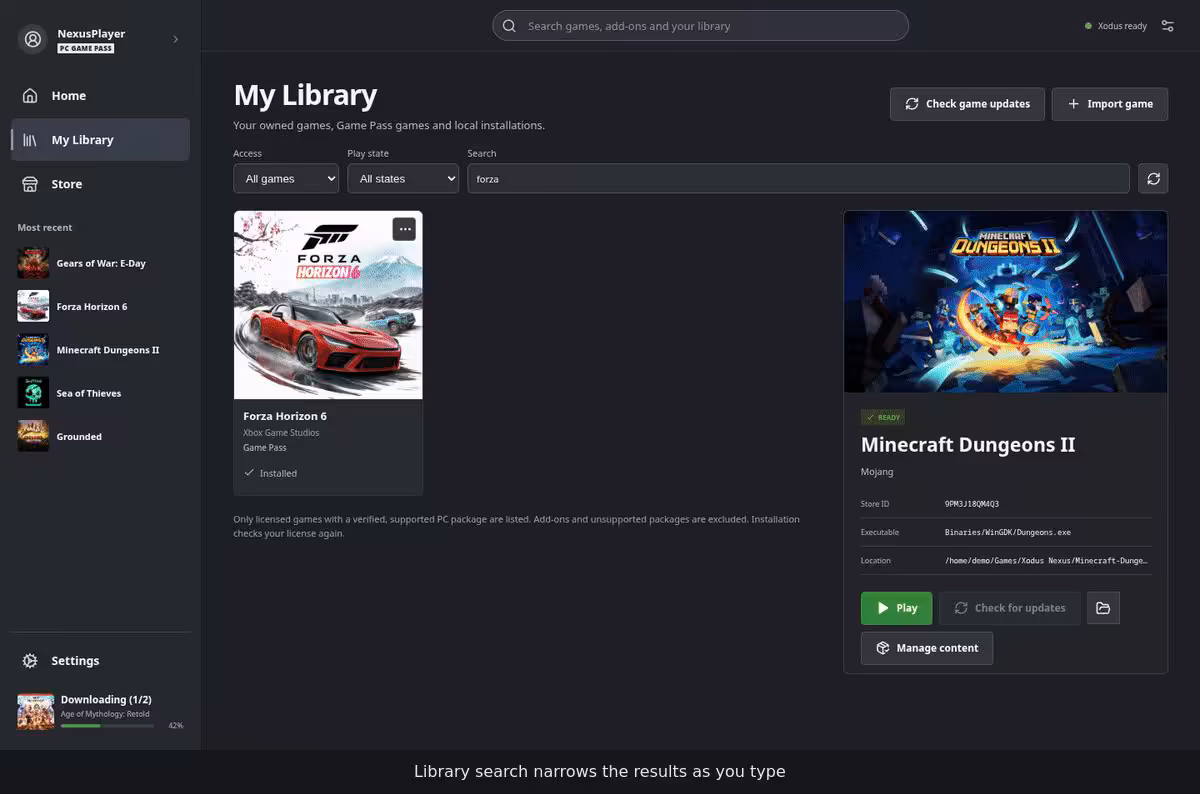This screenshot has height=794, width=1200.
Task: Click Xbox Game Studios publisher text
Action: click(281, 433)
